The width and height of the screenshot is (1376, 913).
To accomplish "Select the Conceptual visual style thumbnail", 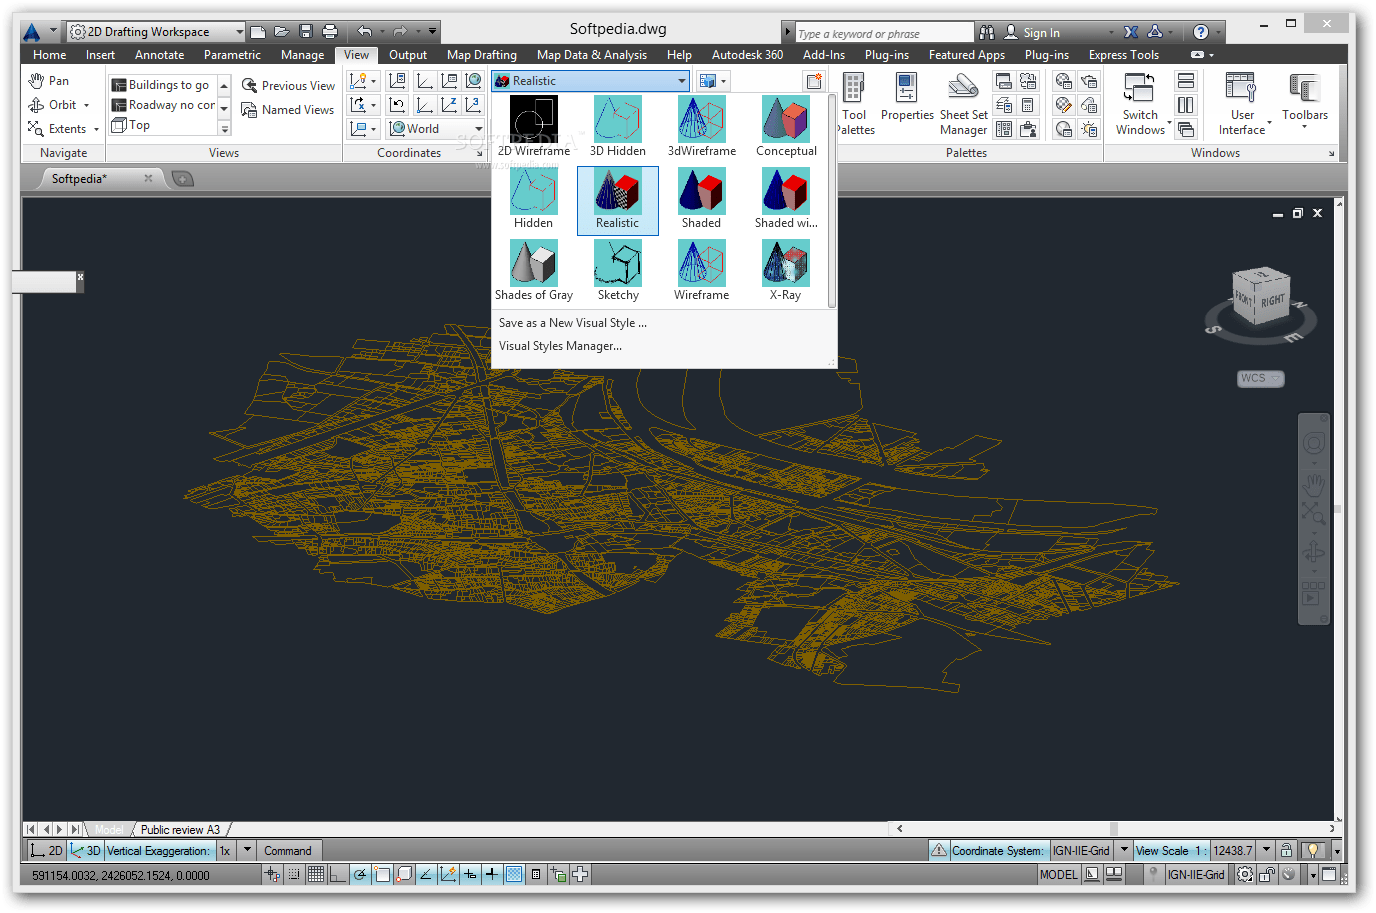I will click(786, 118).
